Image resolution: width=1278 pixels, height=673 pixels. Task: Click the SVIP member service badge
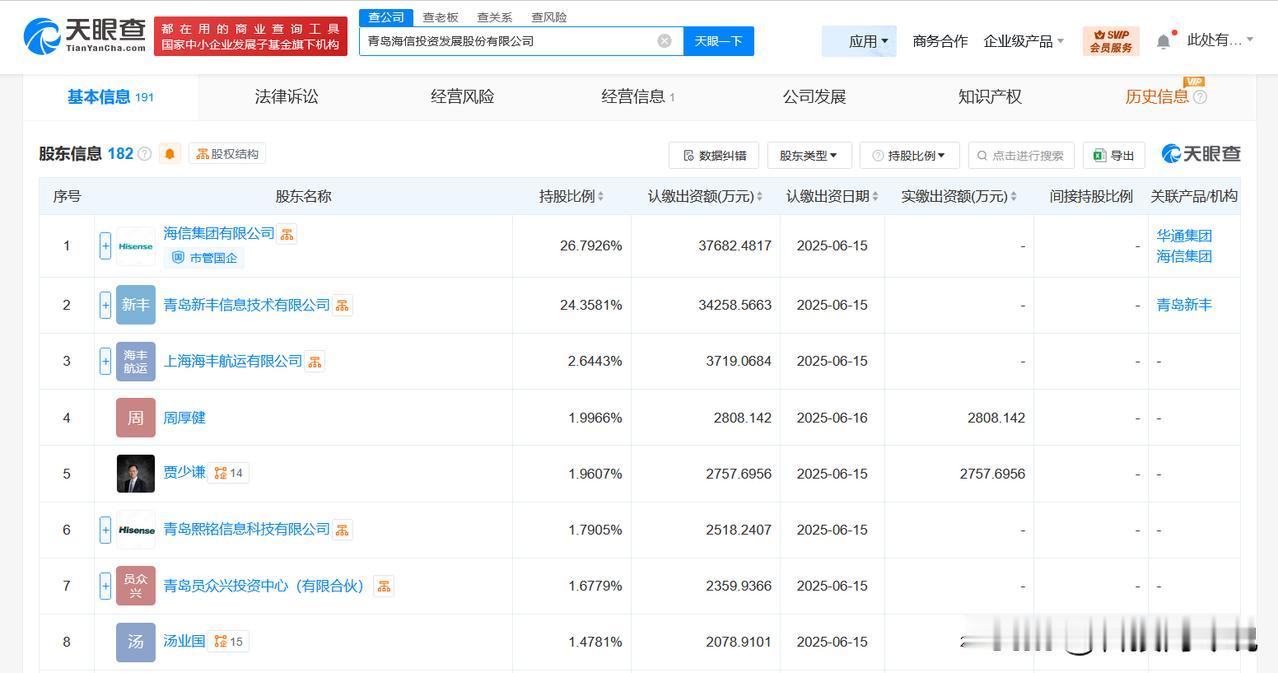(1111, 41)
